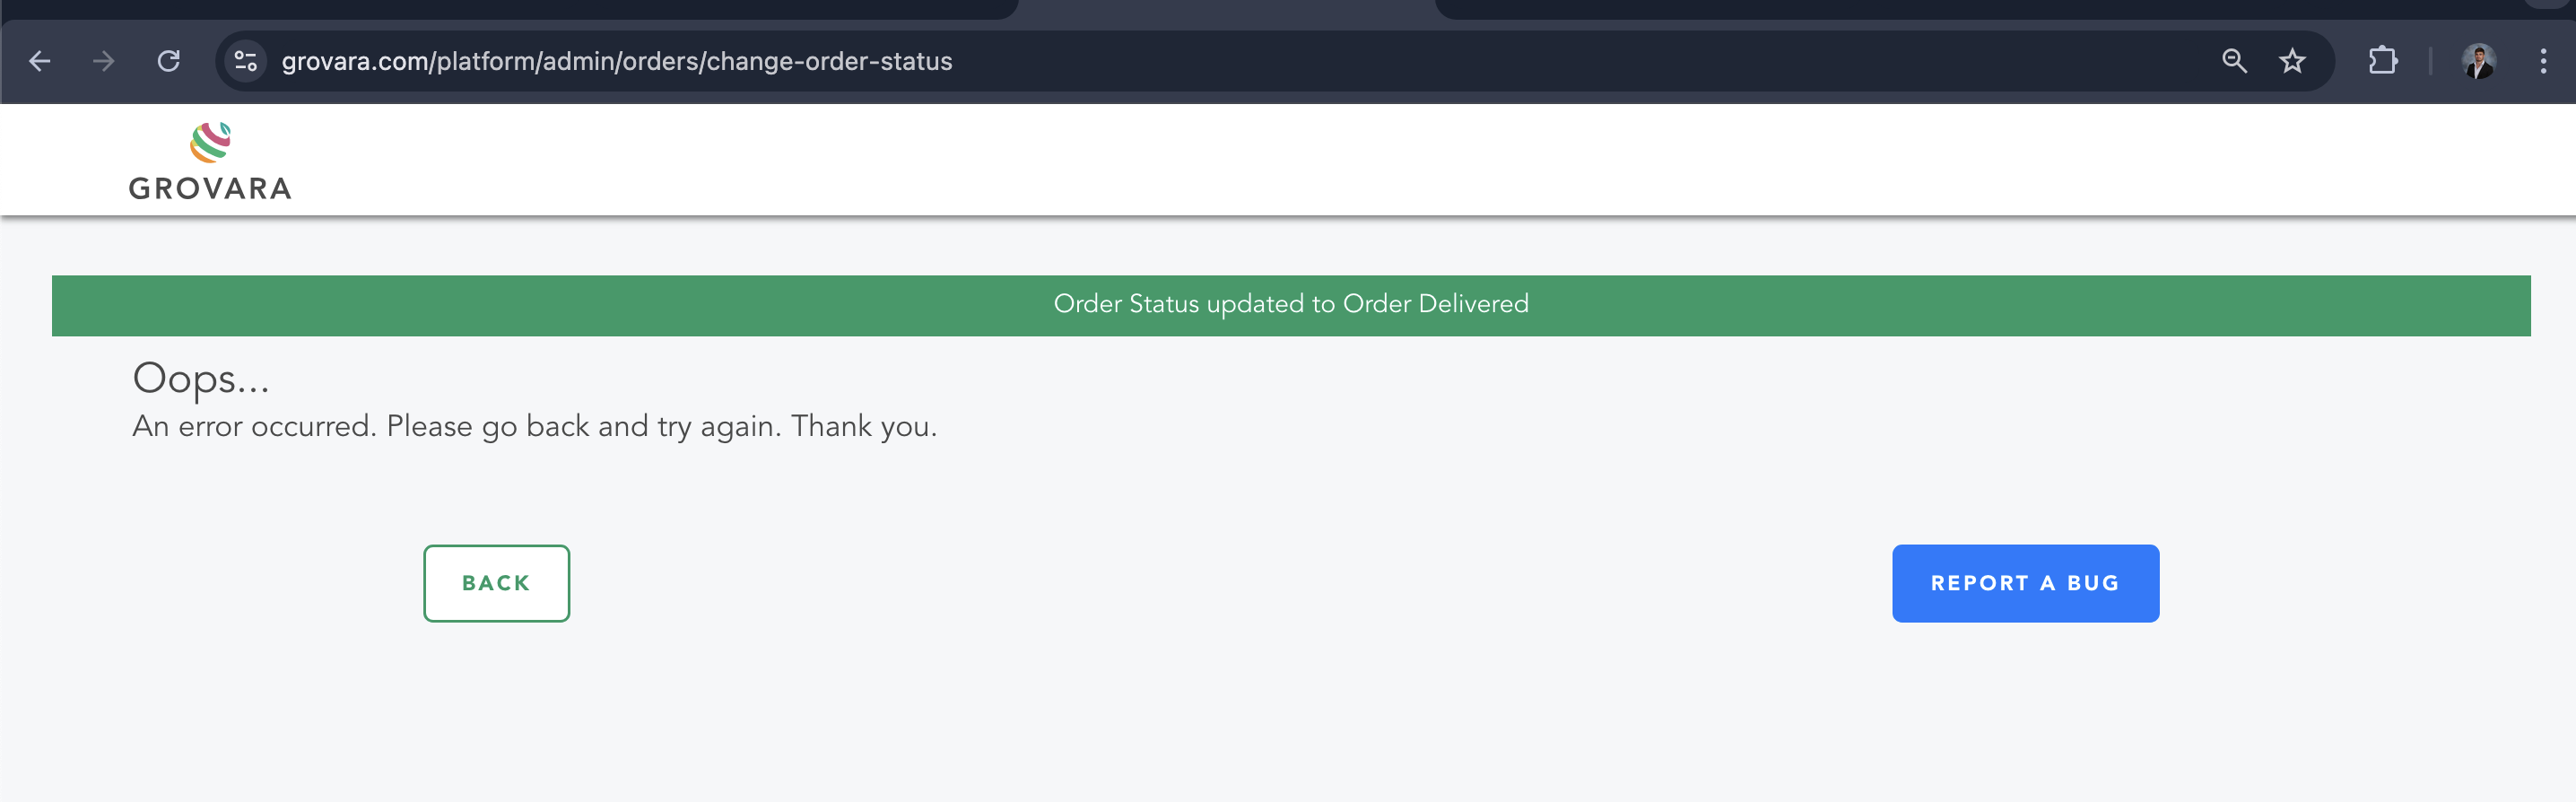Image resolution: width=2576 pixels, height=802 pixels.
Task: Click the GROVARA wordmark text
Action: [210, 188]
